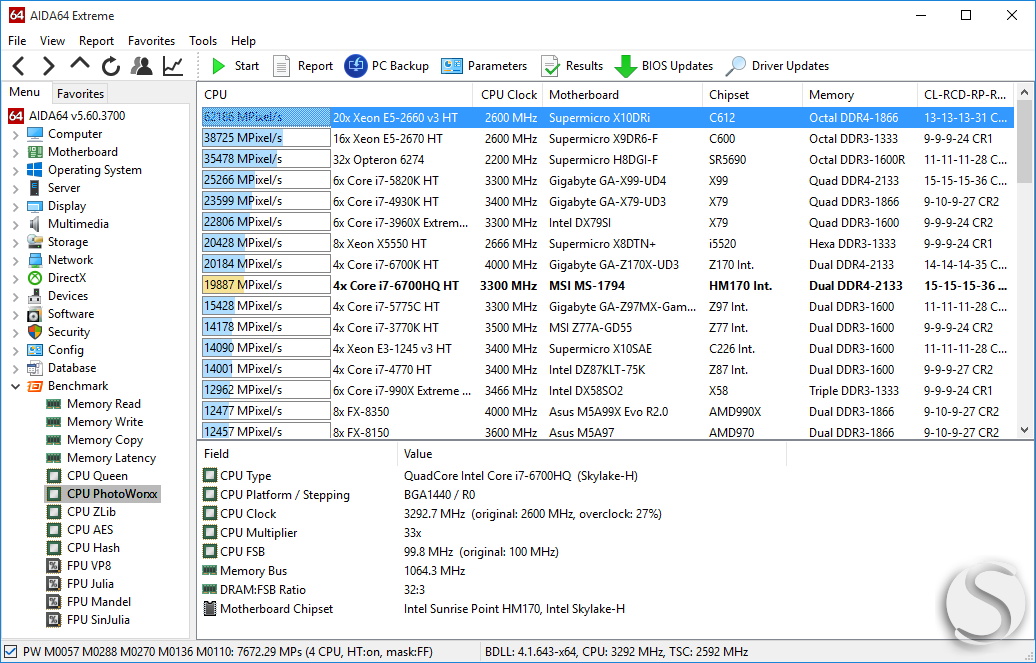Sort by the Chipset column header
This screenshot has height=663, width=1036.
[x=753, y=95]
